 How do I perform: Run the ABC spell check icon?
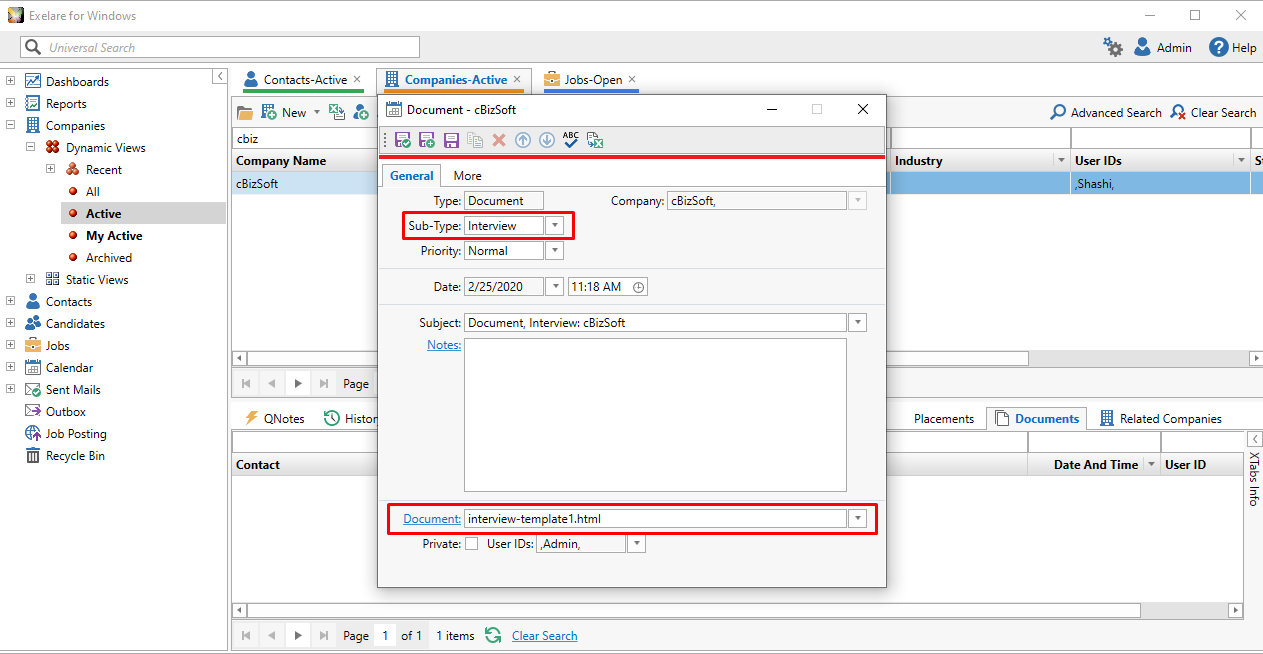[x=571, y=140]
